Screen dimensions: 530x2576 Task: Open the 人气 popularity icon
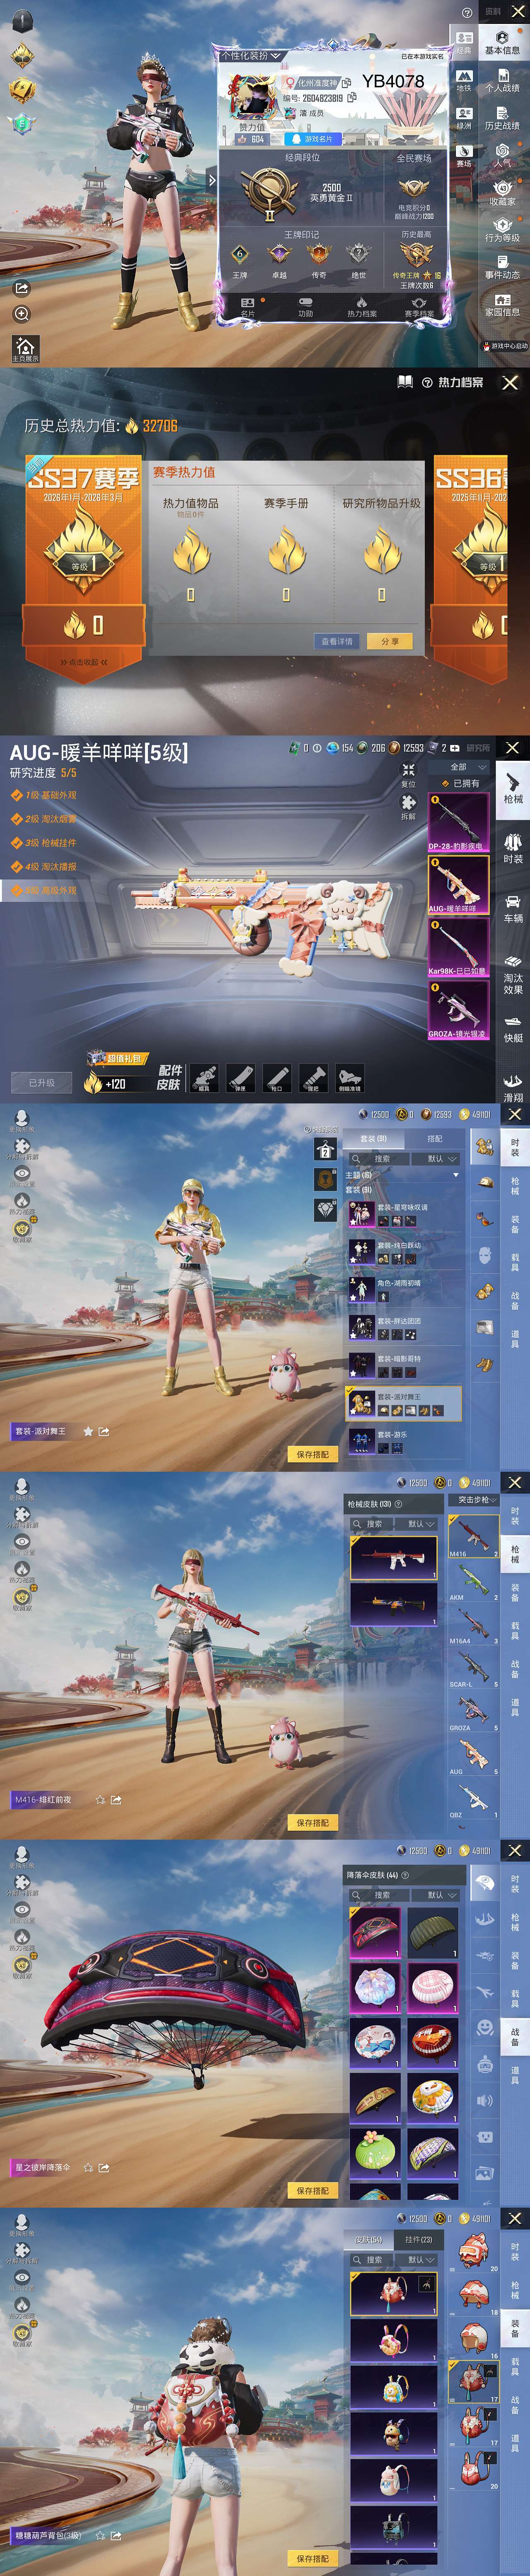pos(502,155)
